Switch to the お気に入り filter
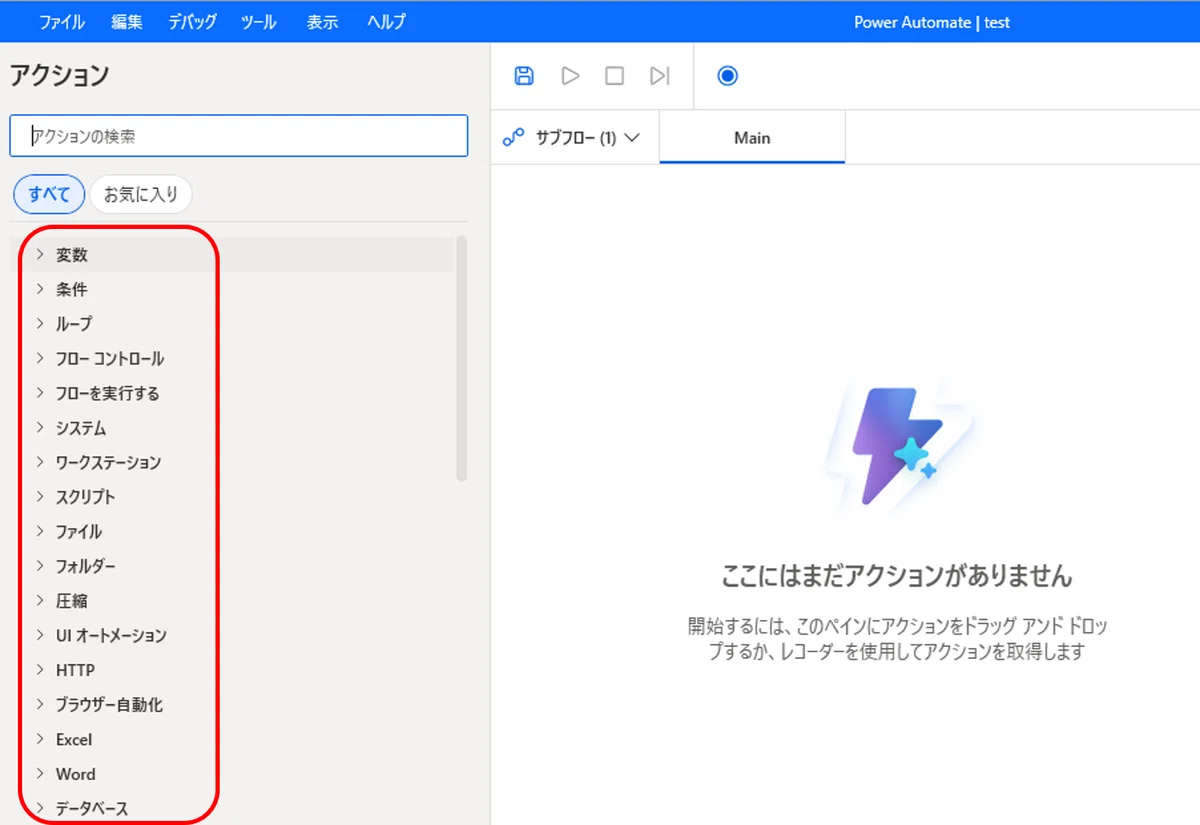 point(141,194)
